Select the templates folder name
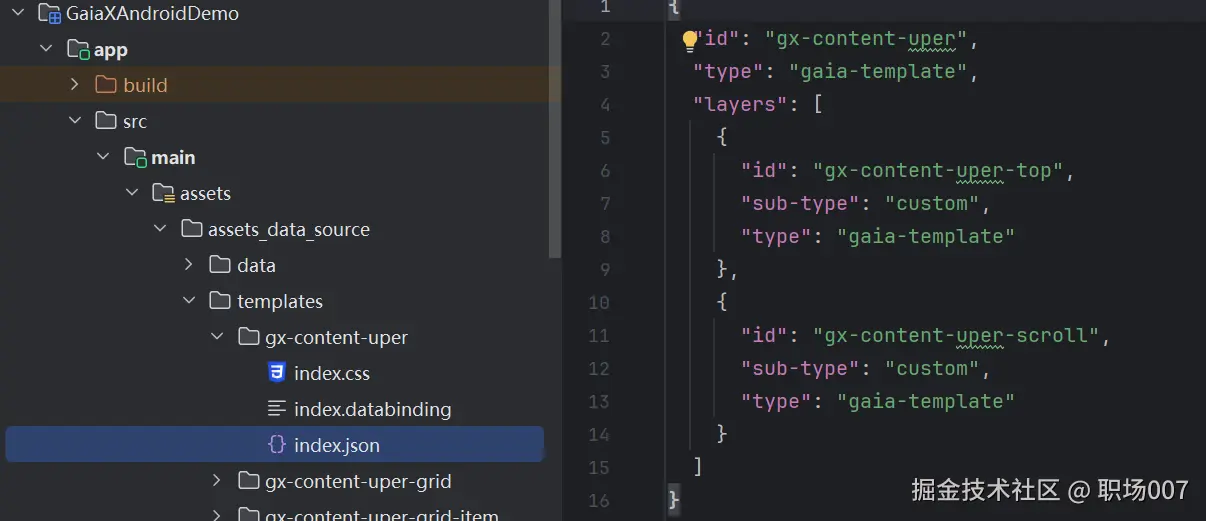This screenshot has width=1206, height=521. click(x=280, y=302)
